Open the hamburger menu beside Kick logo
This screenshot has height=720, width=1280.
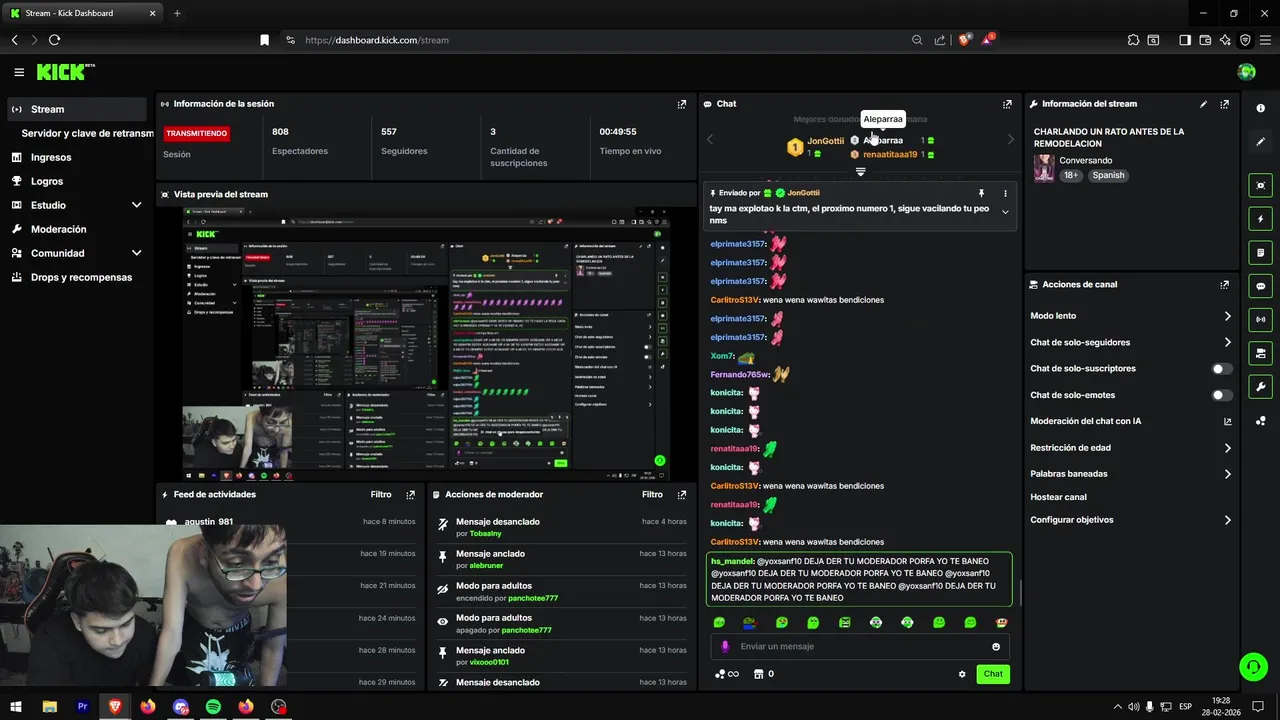(19, 72)
